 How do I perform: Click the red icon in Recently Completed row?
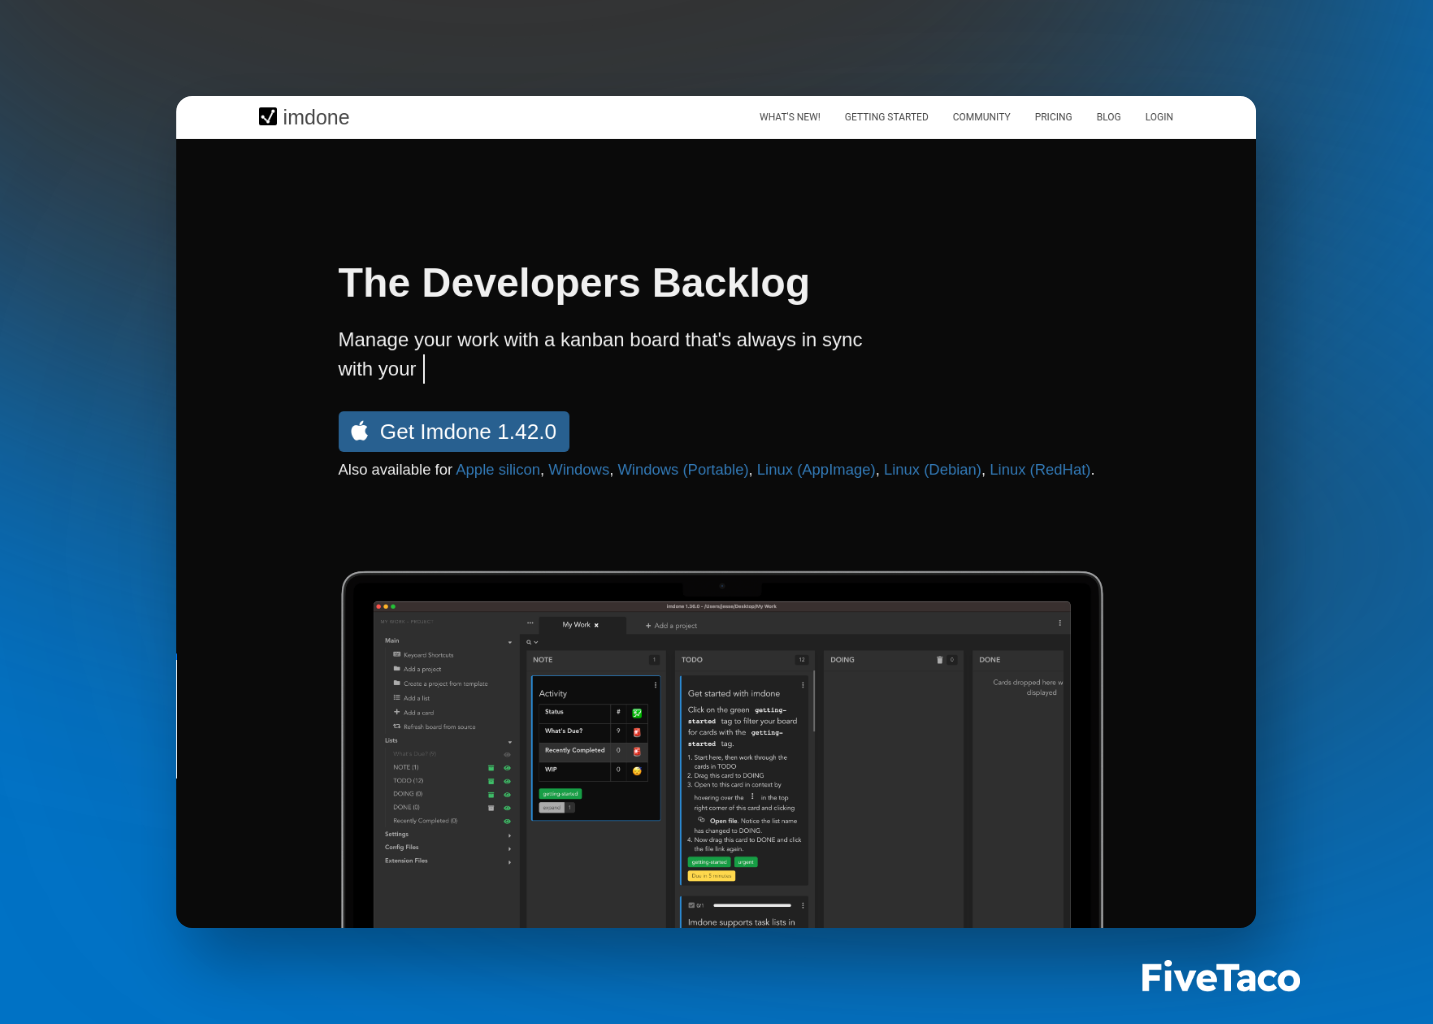tap(637, 751)
